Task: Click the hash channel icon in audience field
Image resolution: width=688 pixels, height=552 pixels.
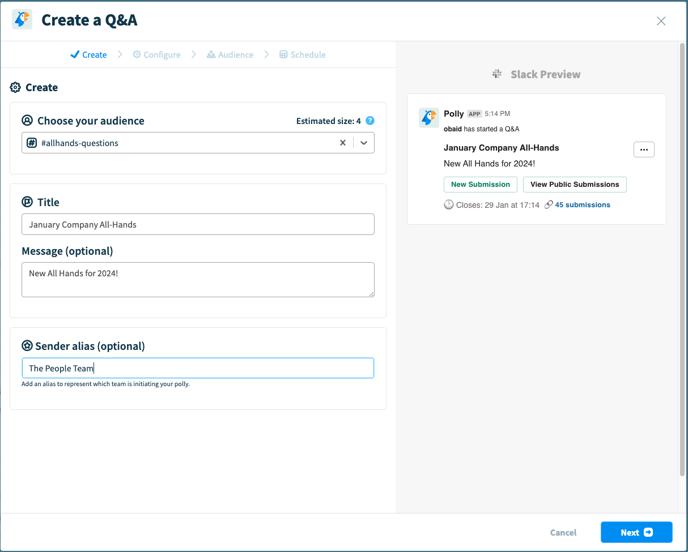Action: (x=32, y=143)
